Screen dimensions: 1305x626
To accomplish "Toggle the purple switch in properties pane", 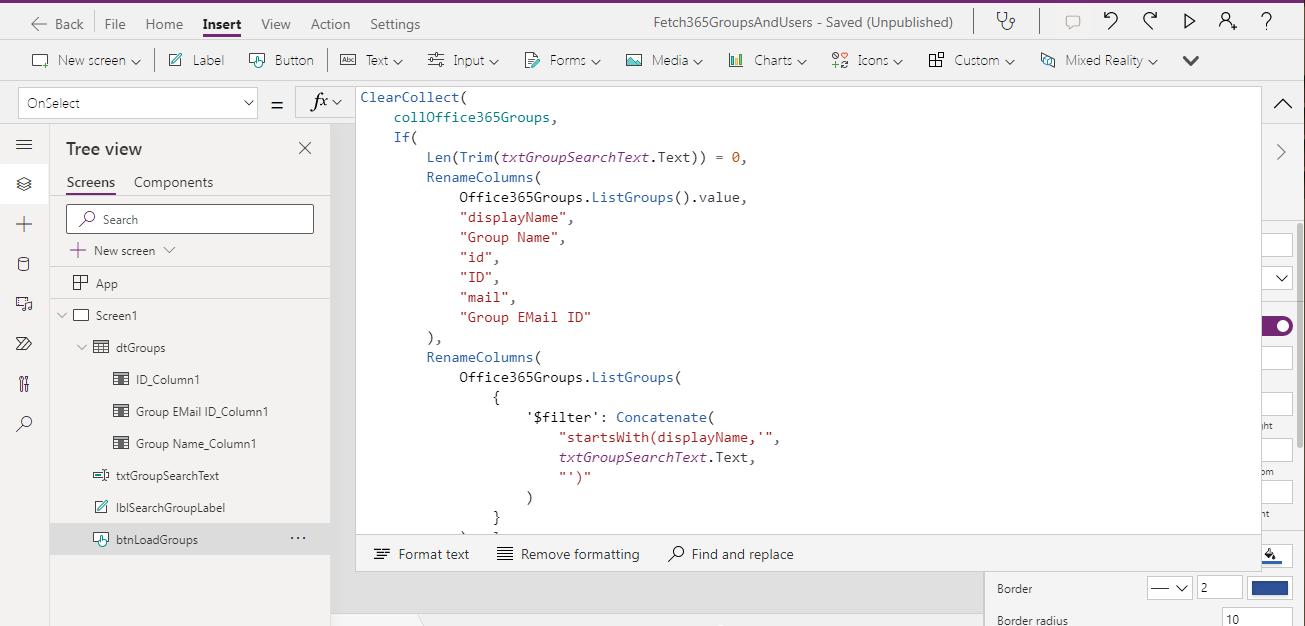I will click(x=1277, y=326).
